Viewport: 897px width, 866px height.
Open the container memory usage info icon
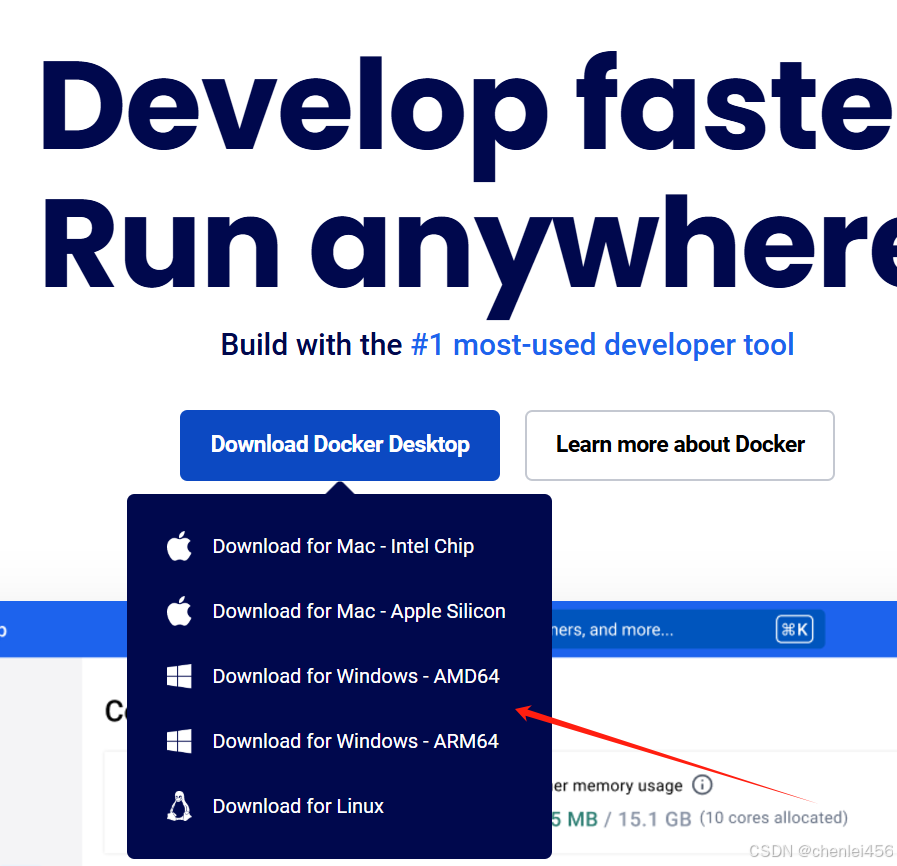coord(701,784)
